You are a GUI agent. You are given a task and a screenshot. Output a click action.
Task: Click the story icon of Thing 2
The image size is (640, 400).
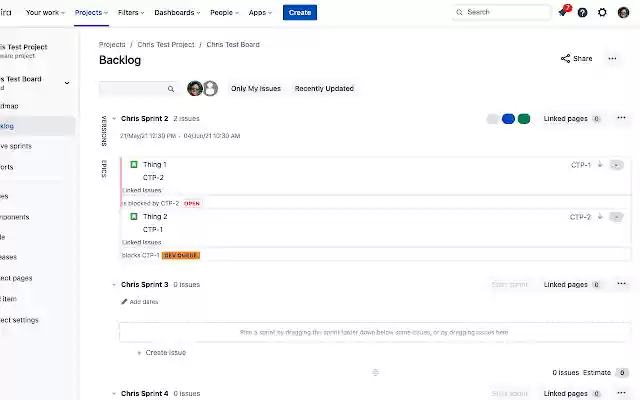coord(134,216)
